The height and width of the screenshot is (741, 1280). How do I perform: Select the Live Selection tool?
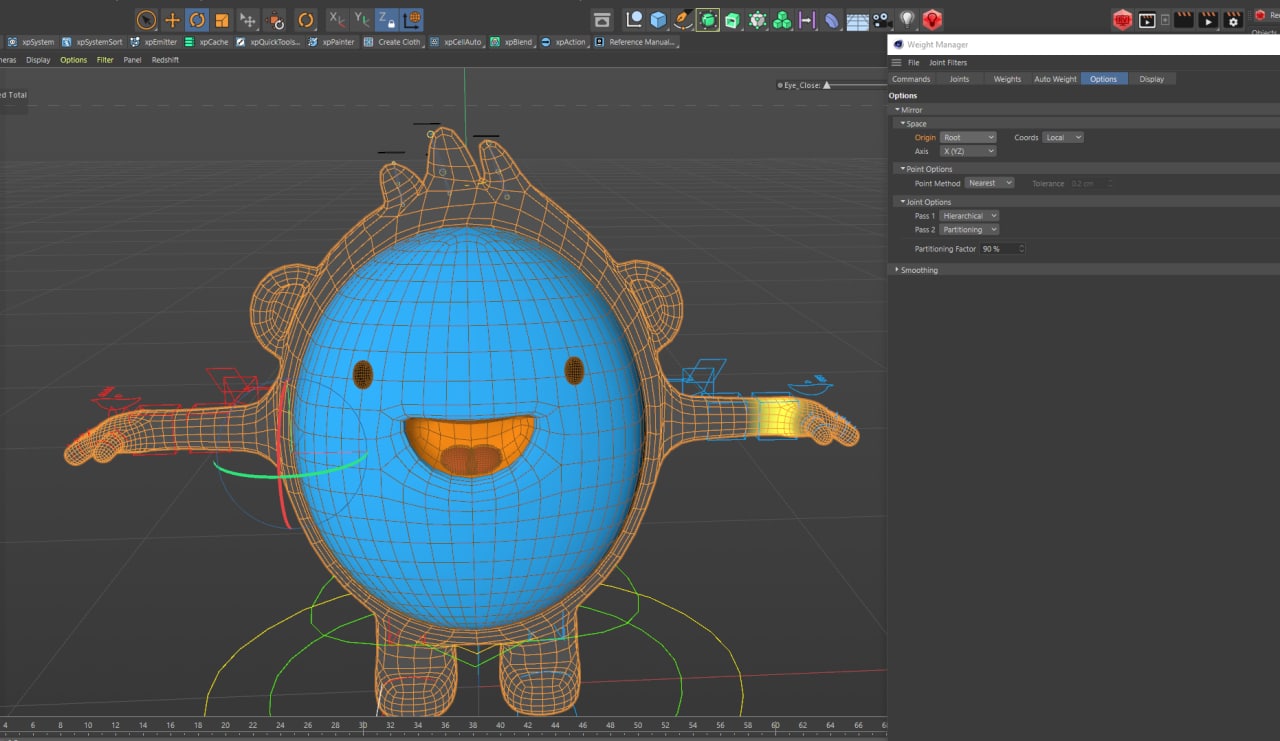(146, 20)
